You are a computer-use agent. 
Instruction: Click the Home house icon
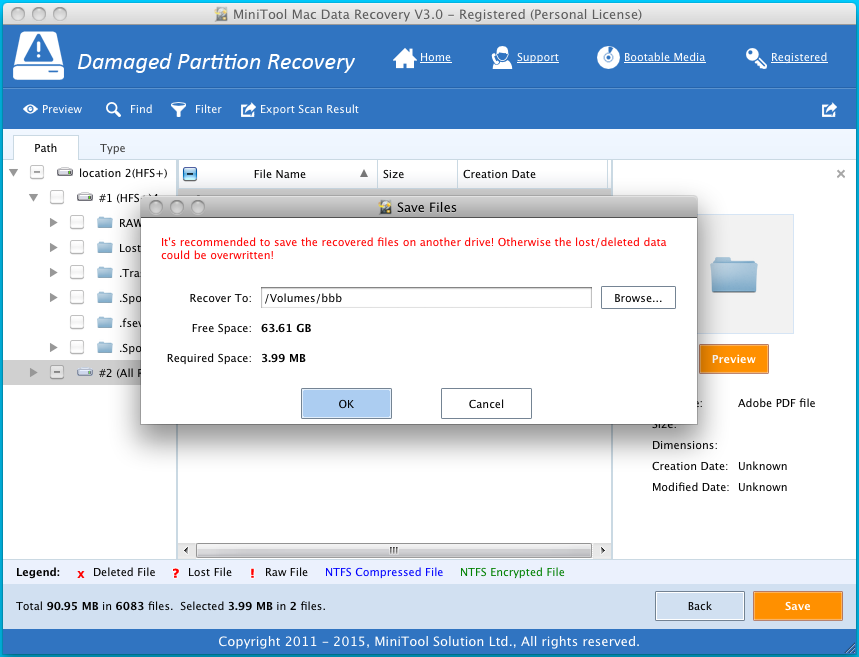pyautogui.click(x=404, y=58)
